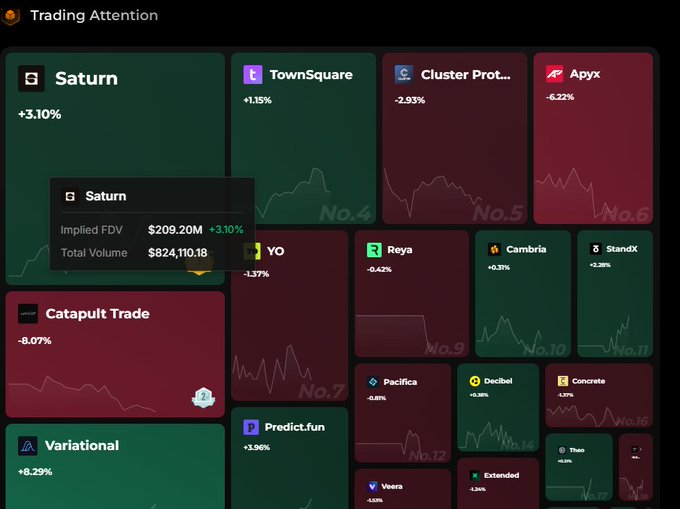
Task: Select the "Concrete" tile name
Action: (588, 381)
